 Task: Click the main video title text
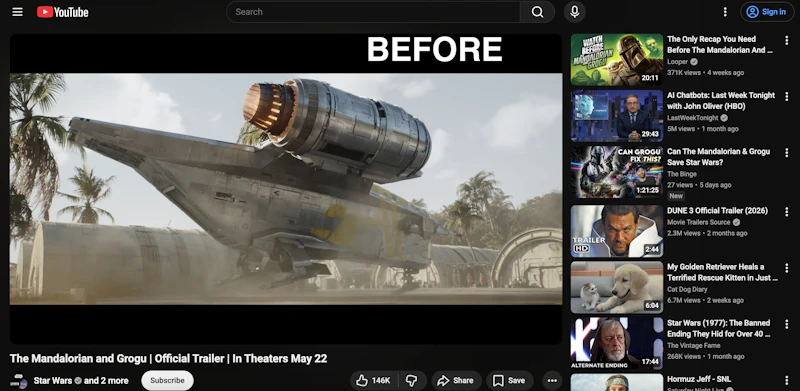tap(168, 358)
